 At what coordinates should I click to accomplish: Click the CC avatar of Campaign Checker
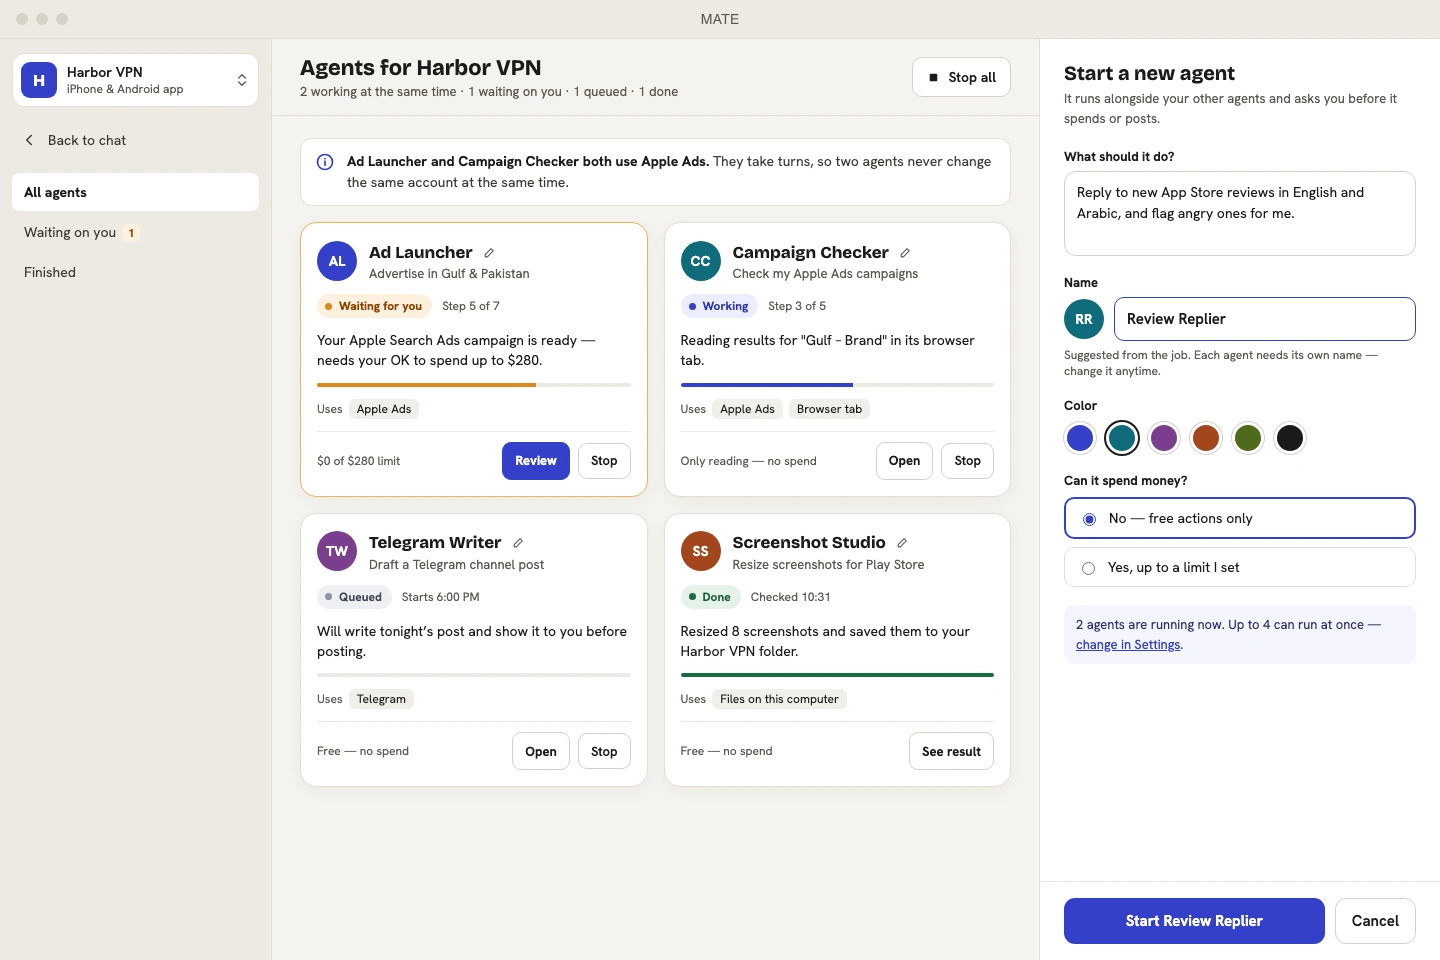coord(701,261)
